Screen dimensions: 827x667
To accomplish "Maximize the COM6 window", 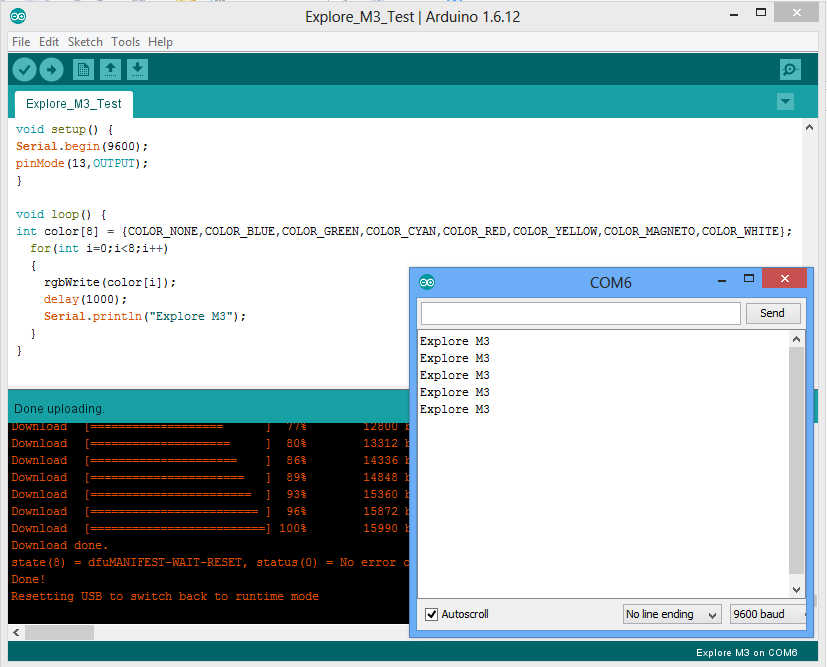I will coord(749,278).
